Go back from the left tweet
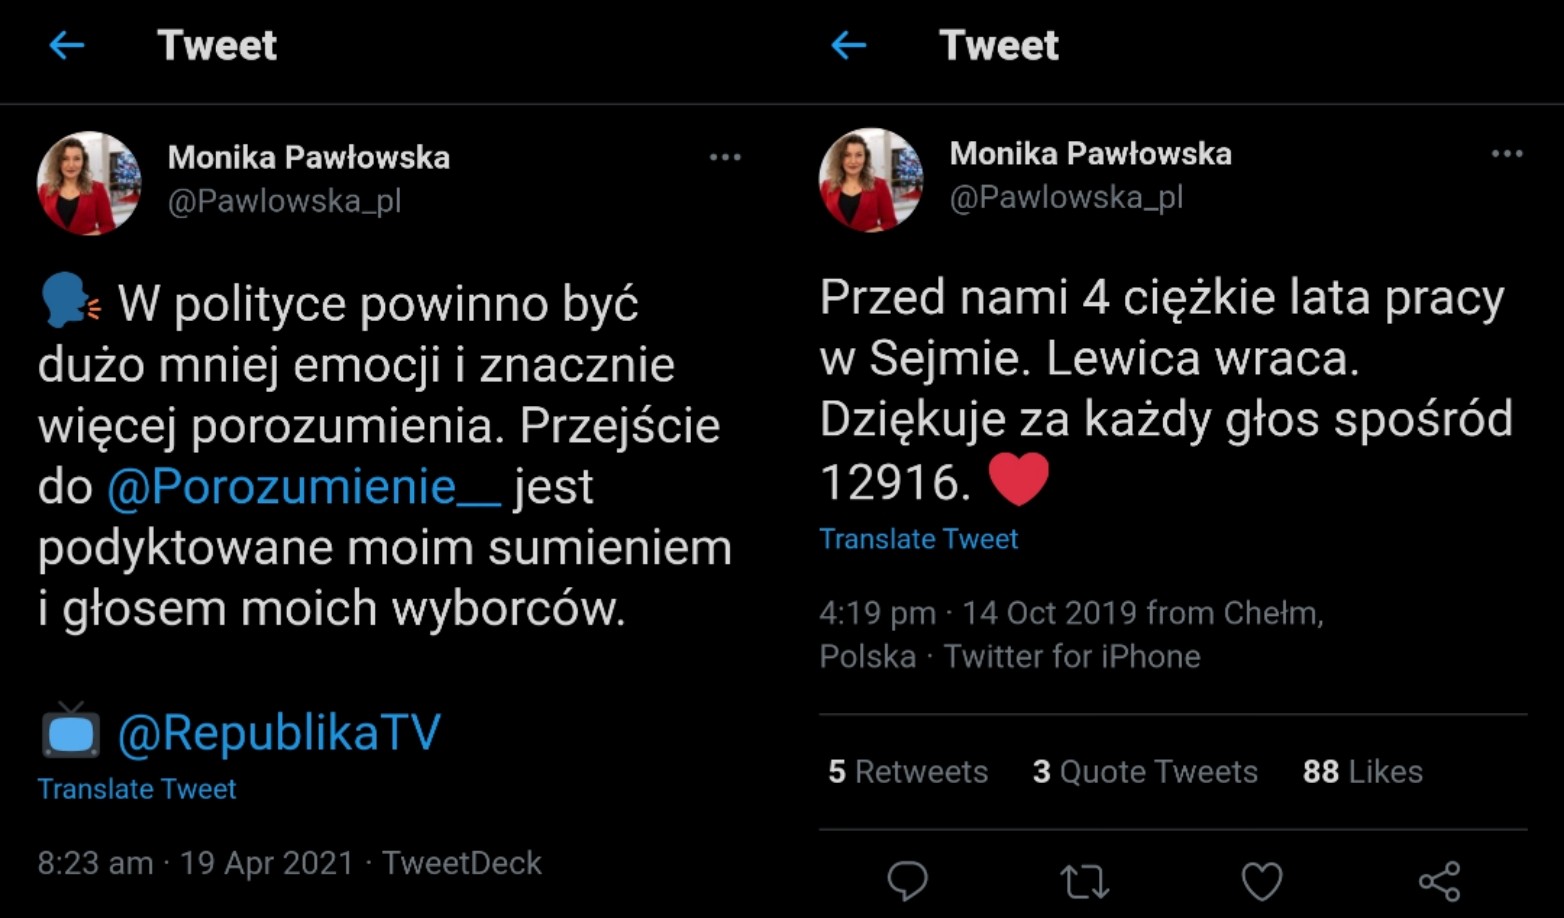This screenshot has width=1564, height=918. [67, 45]
